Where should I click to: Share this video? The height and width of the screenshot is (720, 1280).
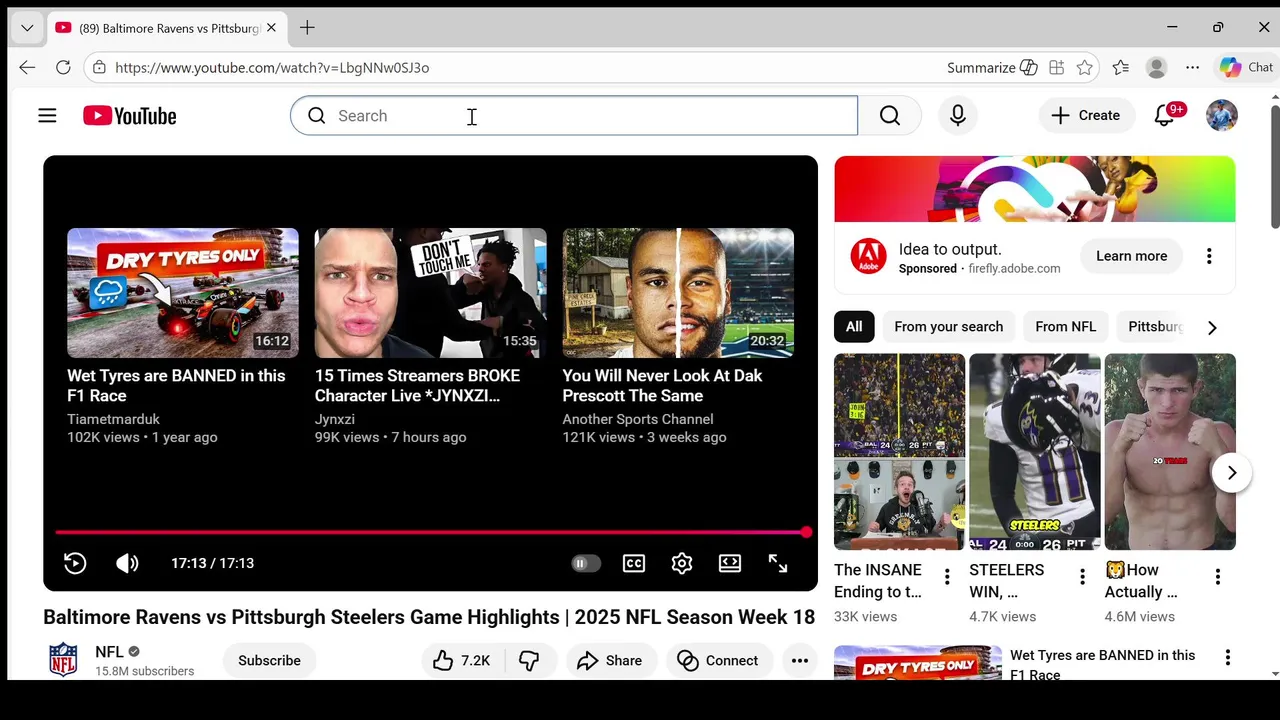click(610, 661)
